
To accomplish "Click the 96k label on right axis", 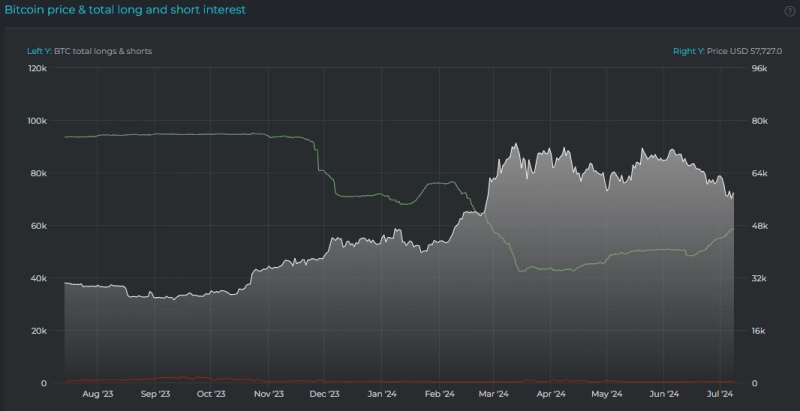I will (759, 69).
